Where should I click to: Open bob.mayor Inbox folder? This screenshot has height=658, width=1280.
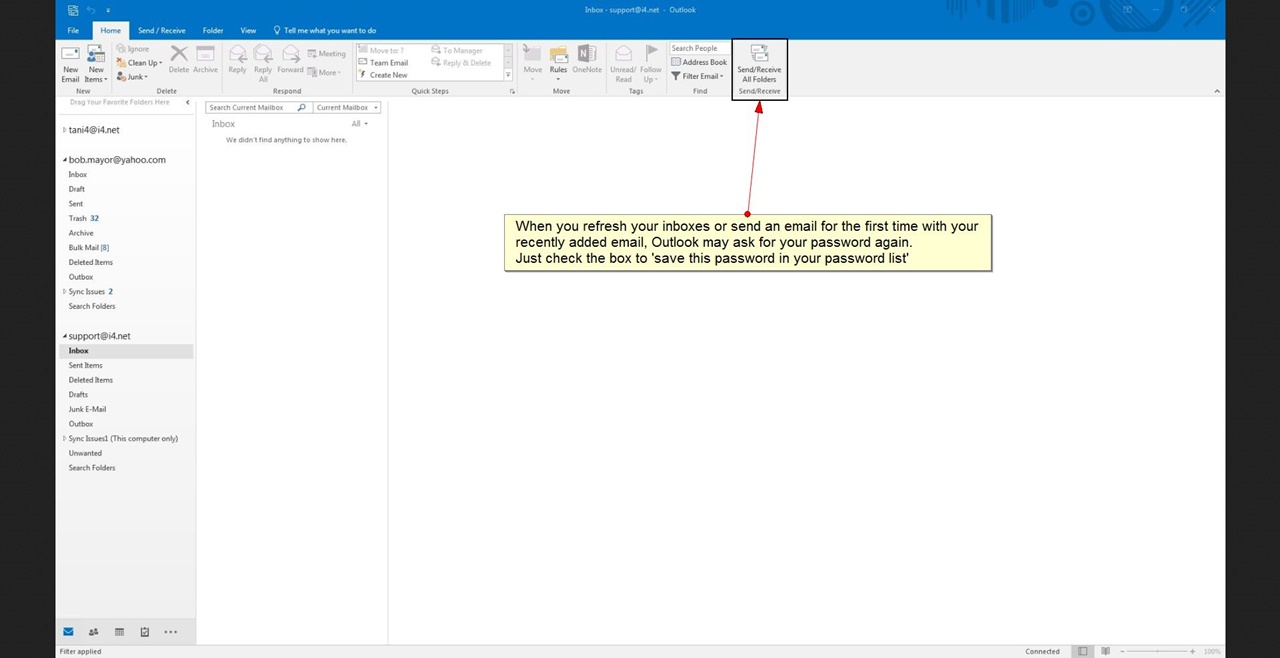(78, 175)
